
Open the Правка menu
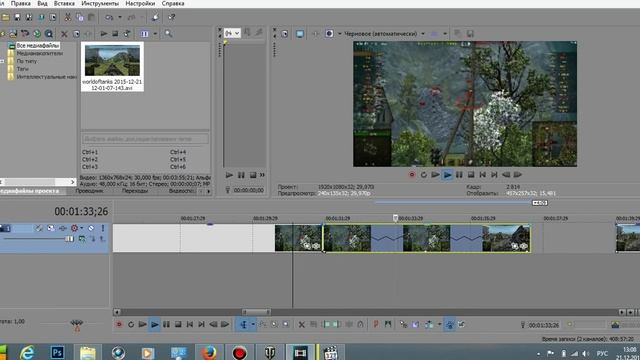[20, 3]
